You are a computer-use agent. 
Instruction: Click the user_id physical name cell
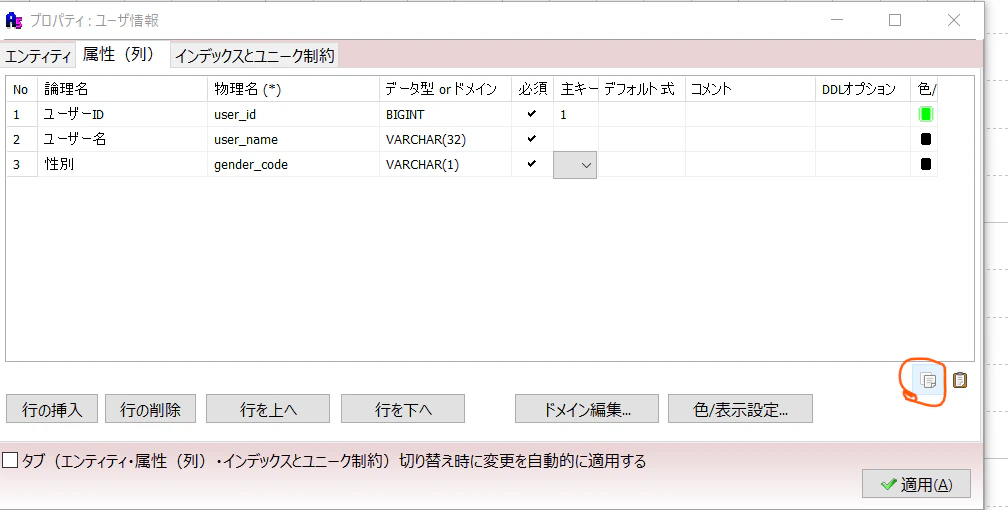coord(294,114)
